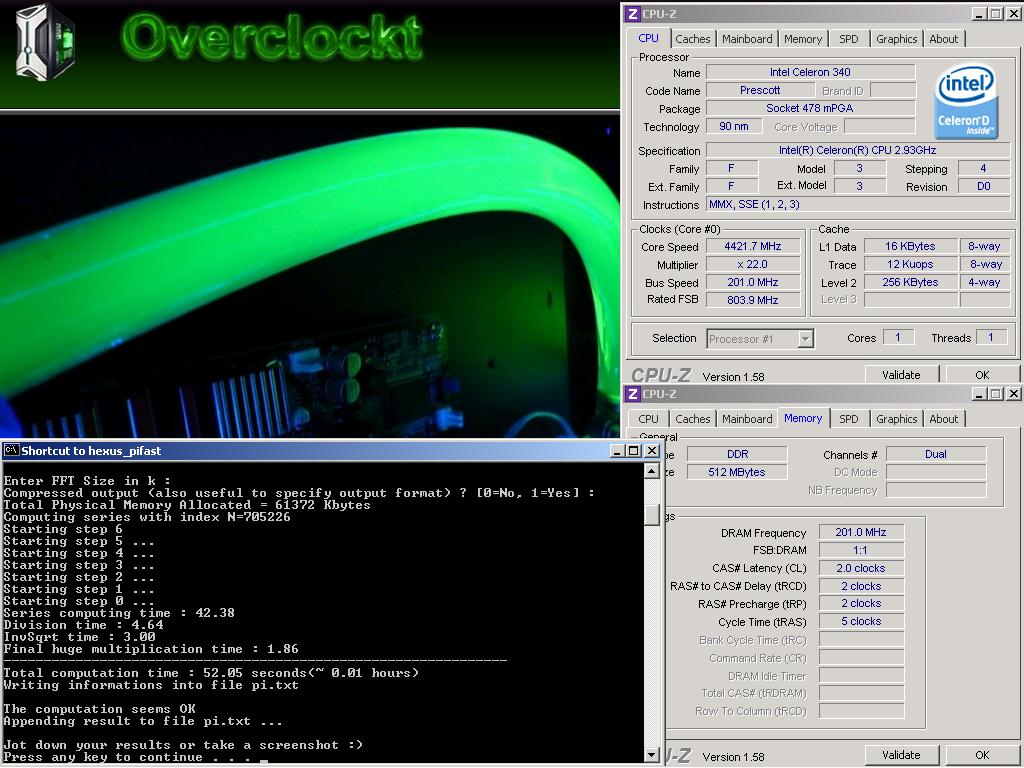Select CPU tab in top CPU-Z window
This screenshot has width=1024, height=768.
coord(648,38)
